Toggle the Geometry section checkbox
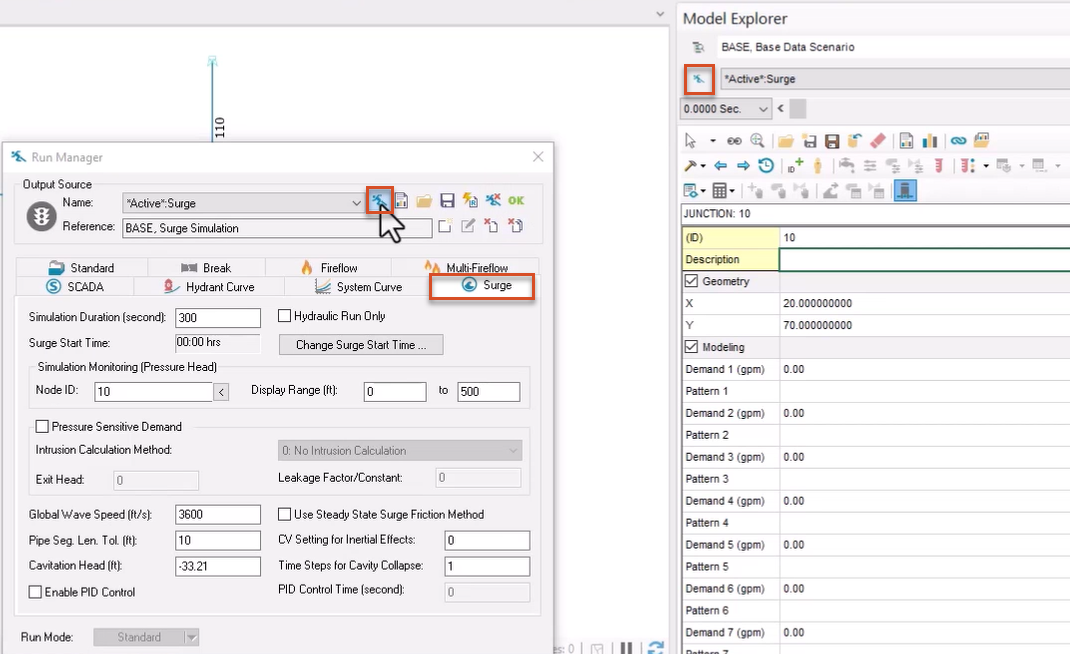The height and width of the screenshot is (654, 1070). (691, 281)
